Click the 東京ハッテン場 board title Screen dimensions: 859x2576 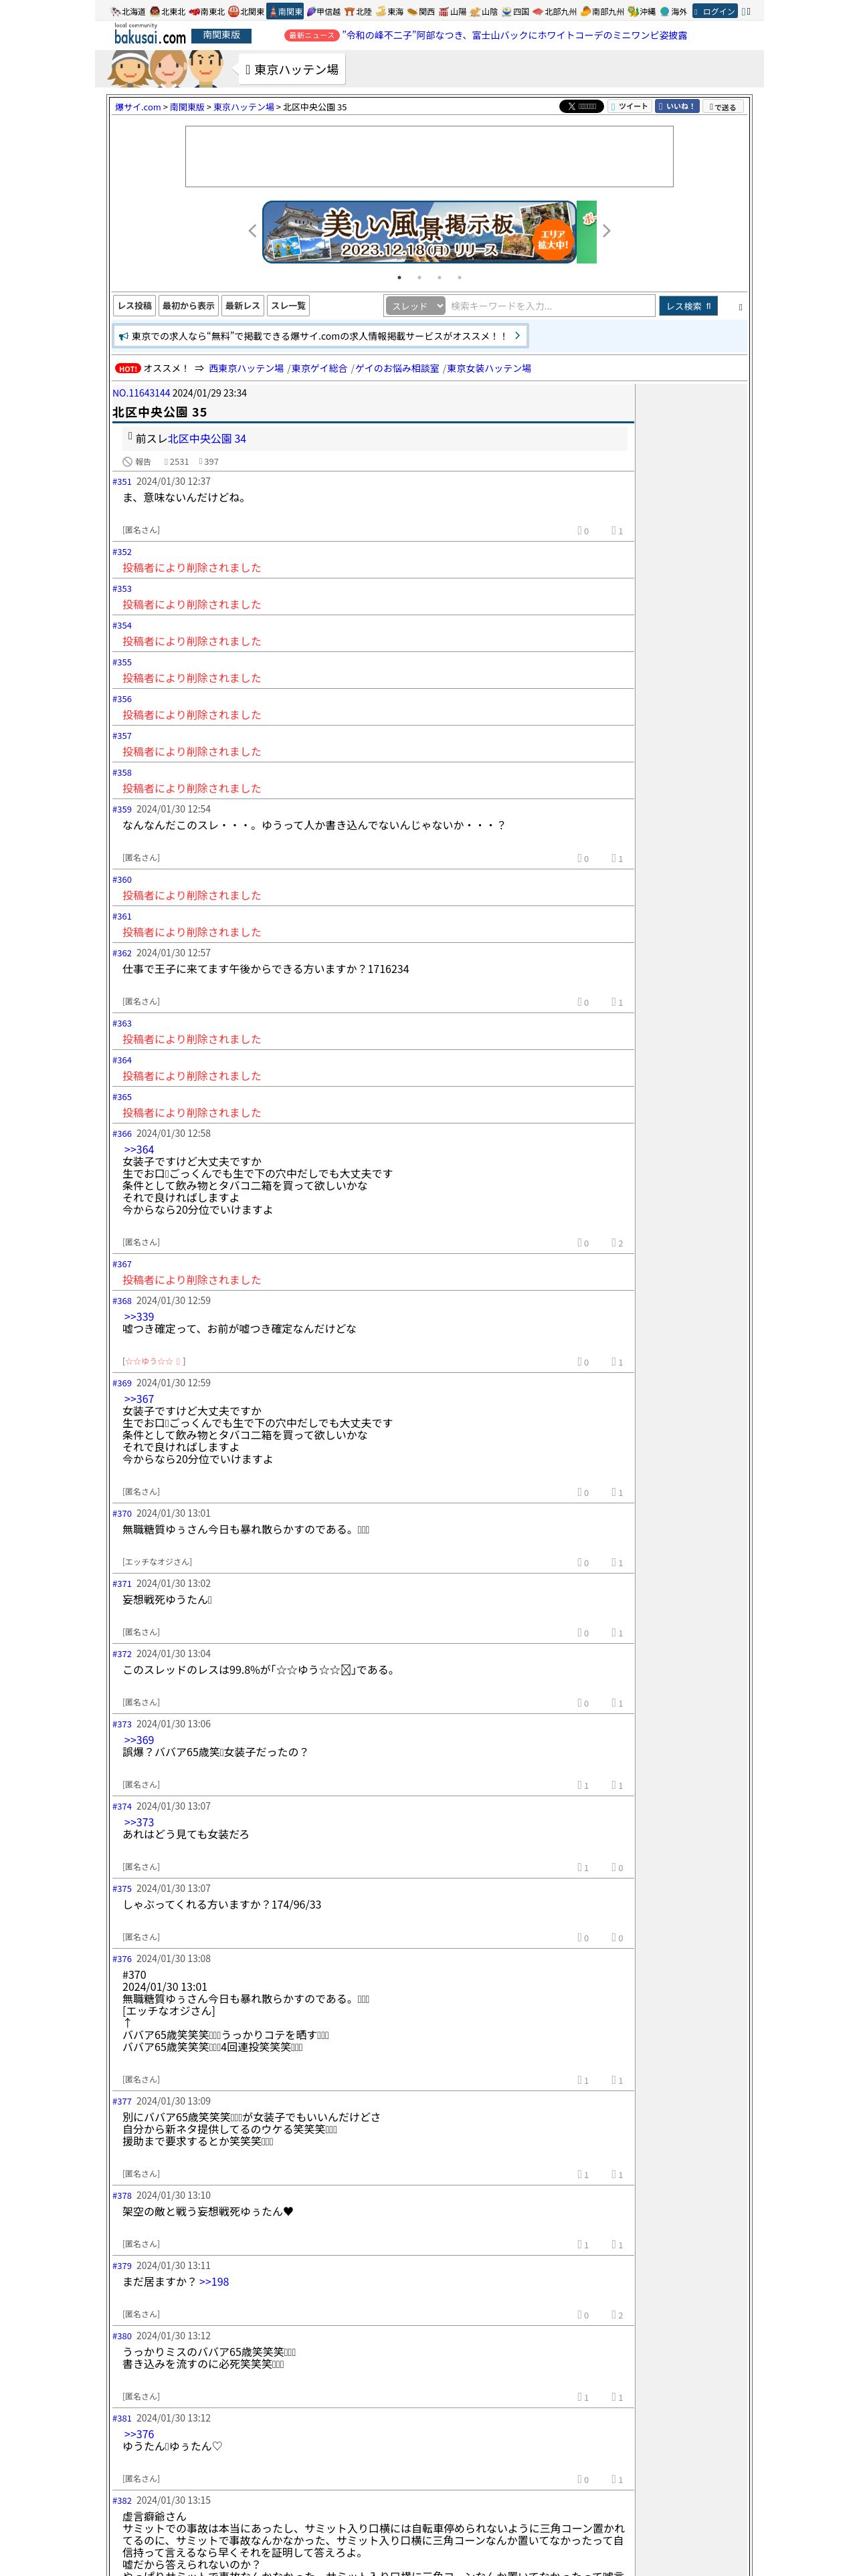(x=291, y=70)
